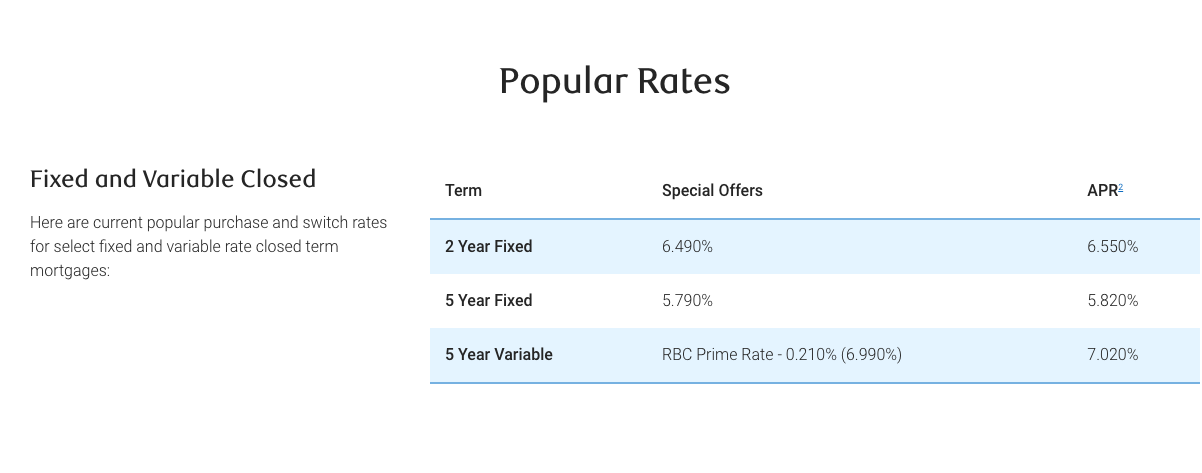Click the Popular Rates heading
1202x473 pixels.
coord(614,82)
